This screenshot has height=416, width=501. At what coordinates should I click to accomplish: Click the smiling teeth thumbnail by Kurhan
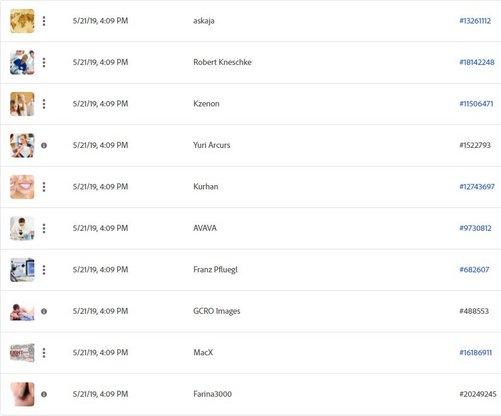(22, 187)
